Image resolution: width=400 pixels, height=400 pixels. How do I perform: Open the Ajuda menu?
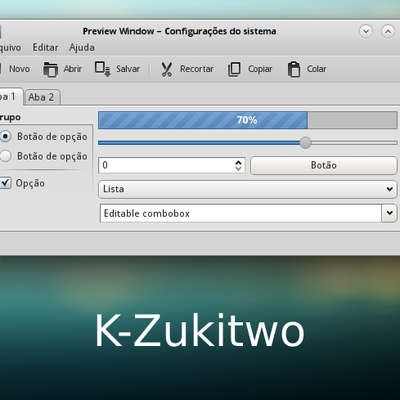[82, 48]
